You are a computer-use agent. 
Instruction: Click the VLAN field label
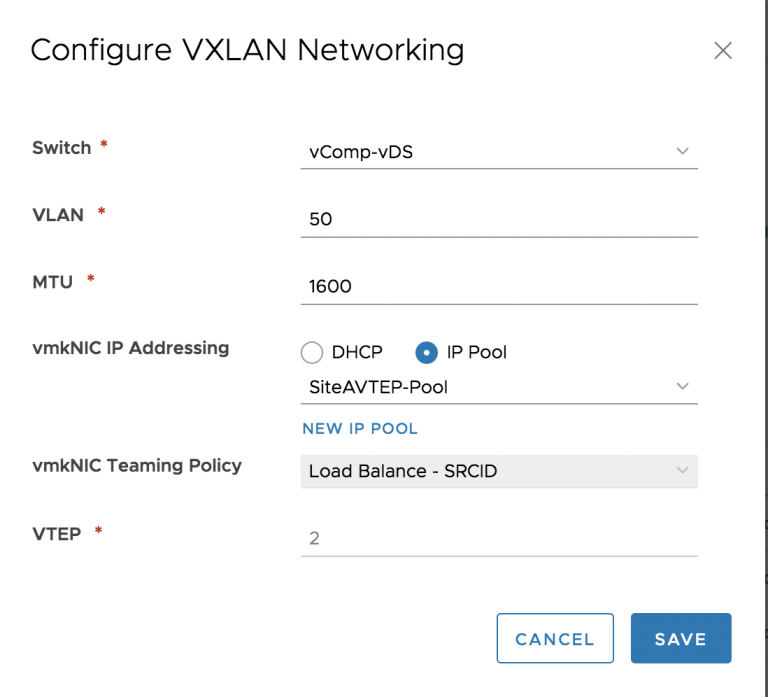click(x=58, y=214)
